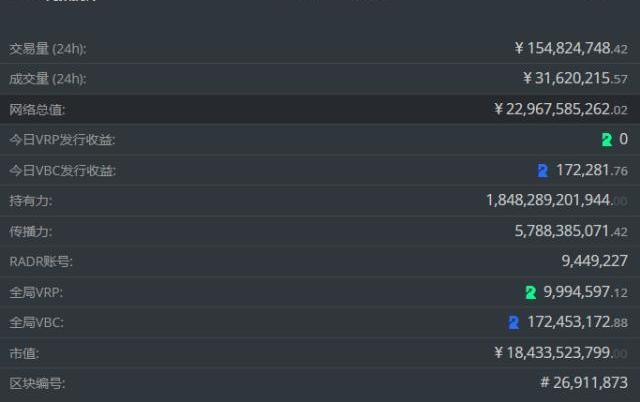Click the 传播力 value 5,788,385,071.42

click(x=571, y=232)
